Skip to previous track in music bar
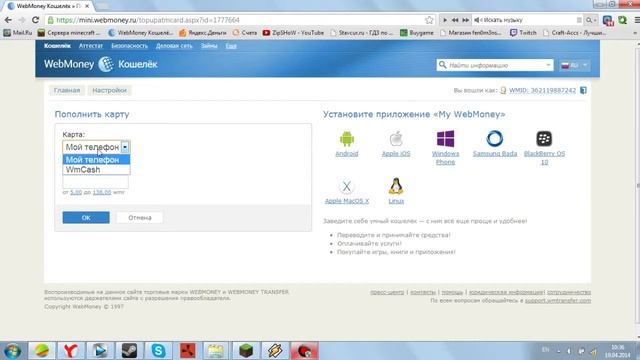The image size is (640, 360). click(455, 20)
